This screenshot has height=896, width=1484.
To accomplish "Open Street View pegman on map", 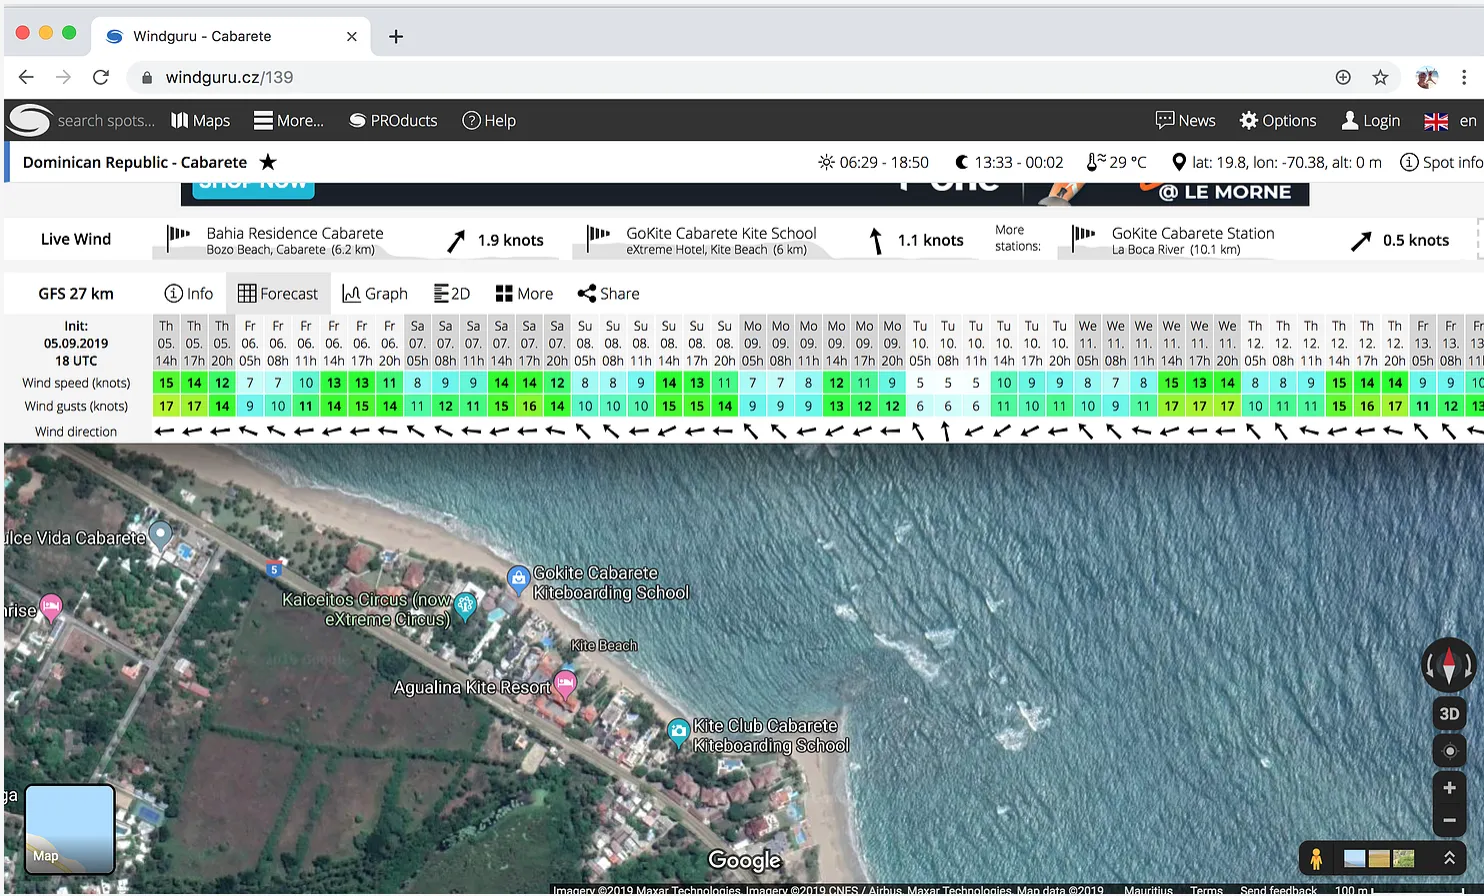I will point(1316,859).
